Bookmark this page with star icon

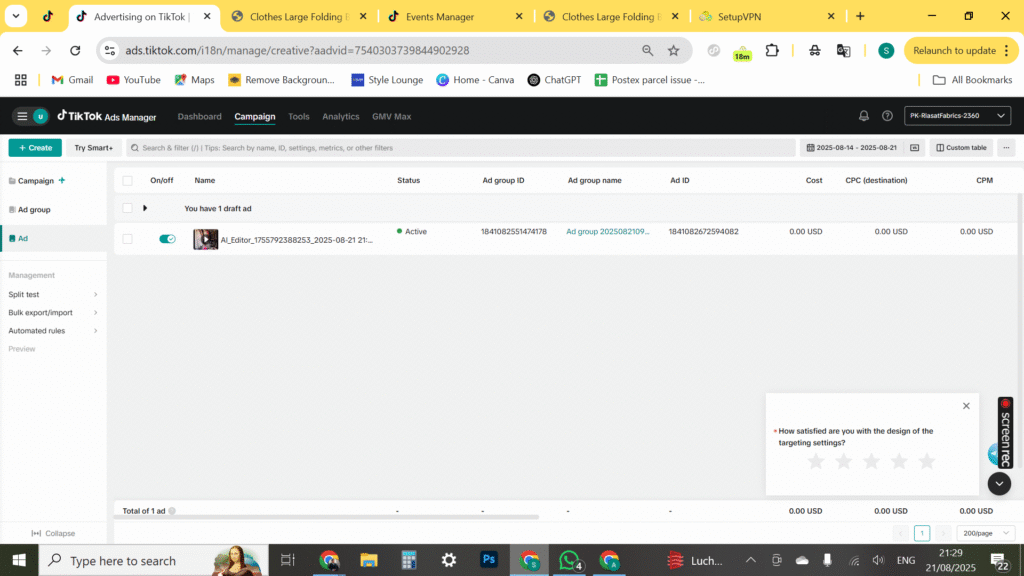[673, 50]
